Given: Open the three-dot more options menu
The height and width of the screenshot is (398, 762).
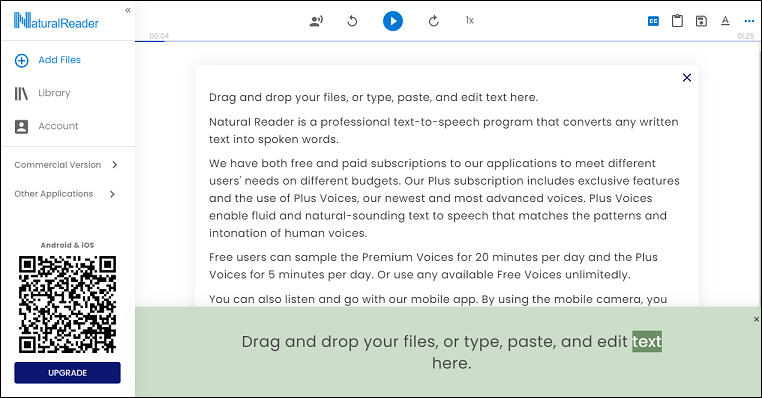Looking at the screenshot, I should coord(749,21).
